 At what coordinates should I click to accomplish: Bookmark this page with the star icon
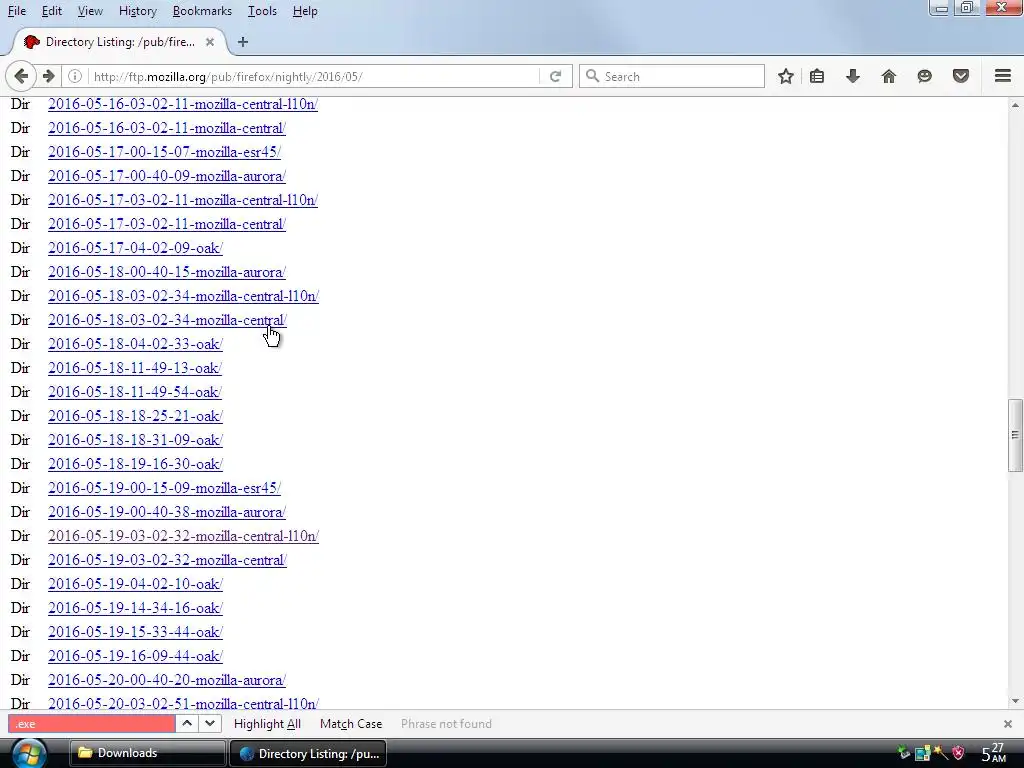[786, 76]
